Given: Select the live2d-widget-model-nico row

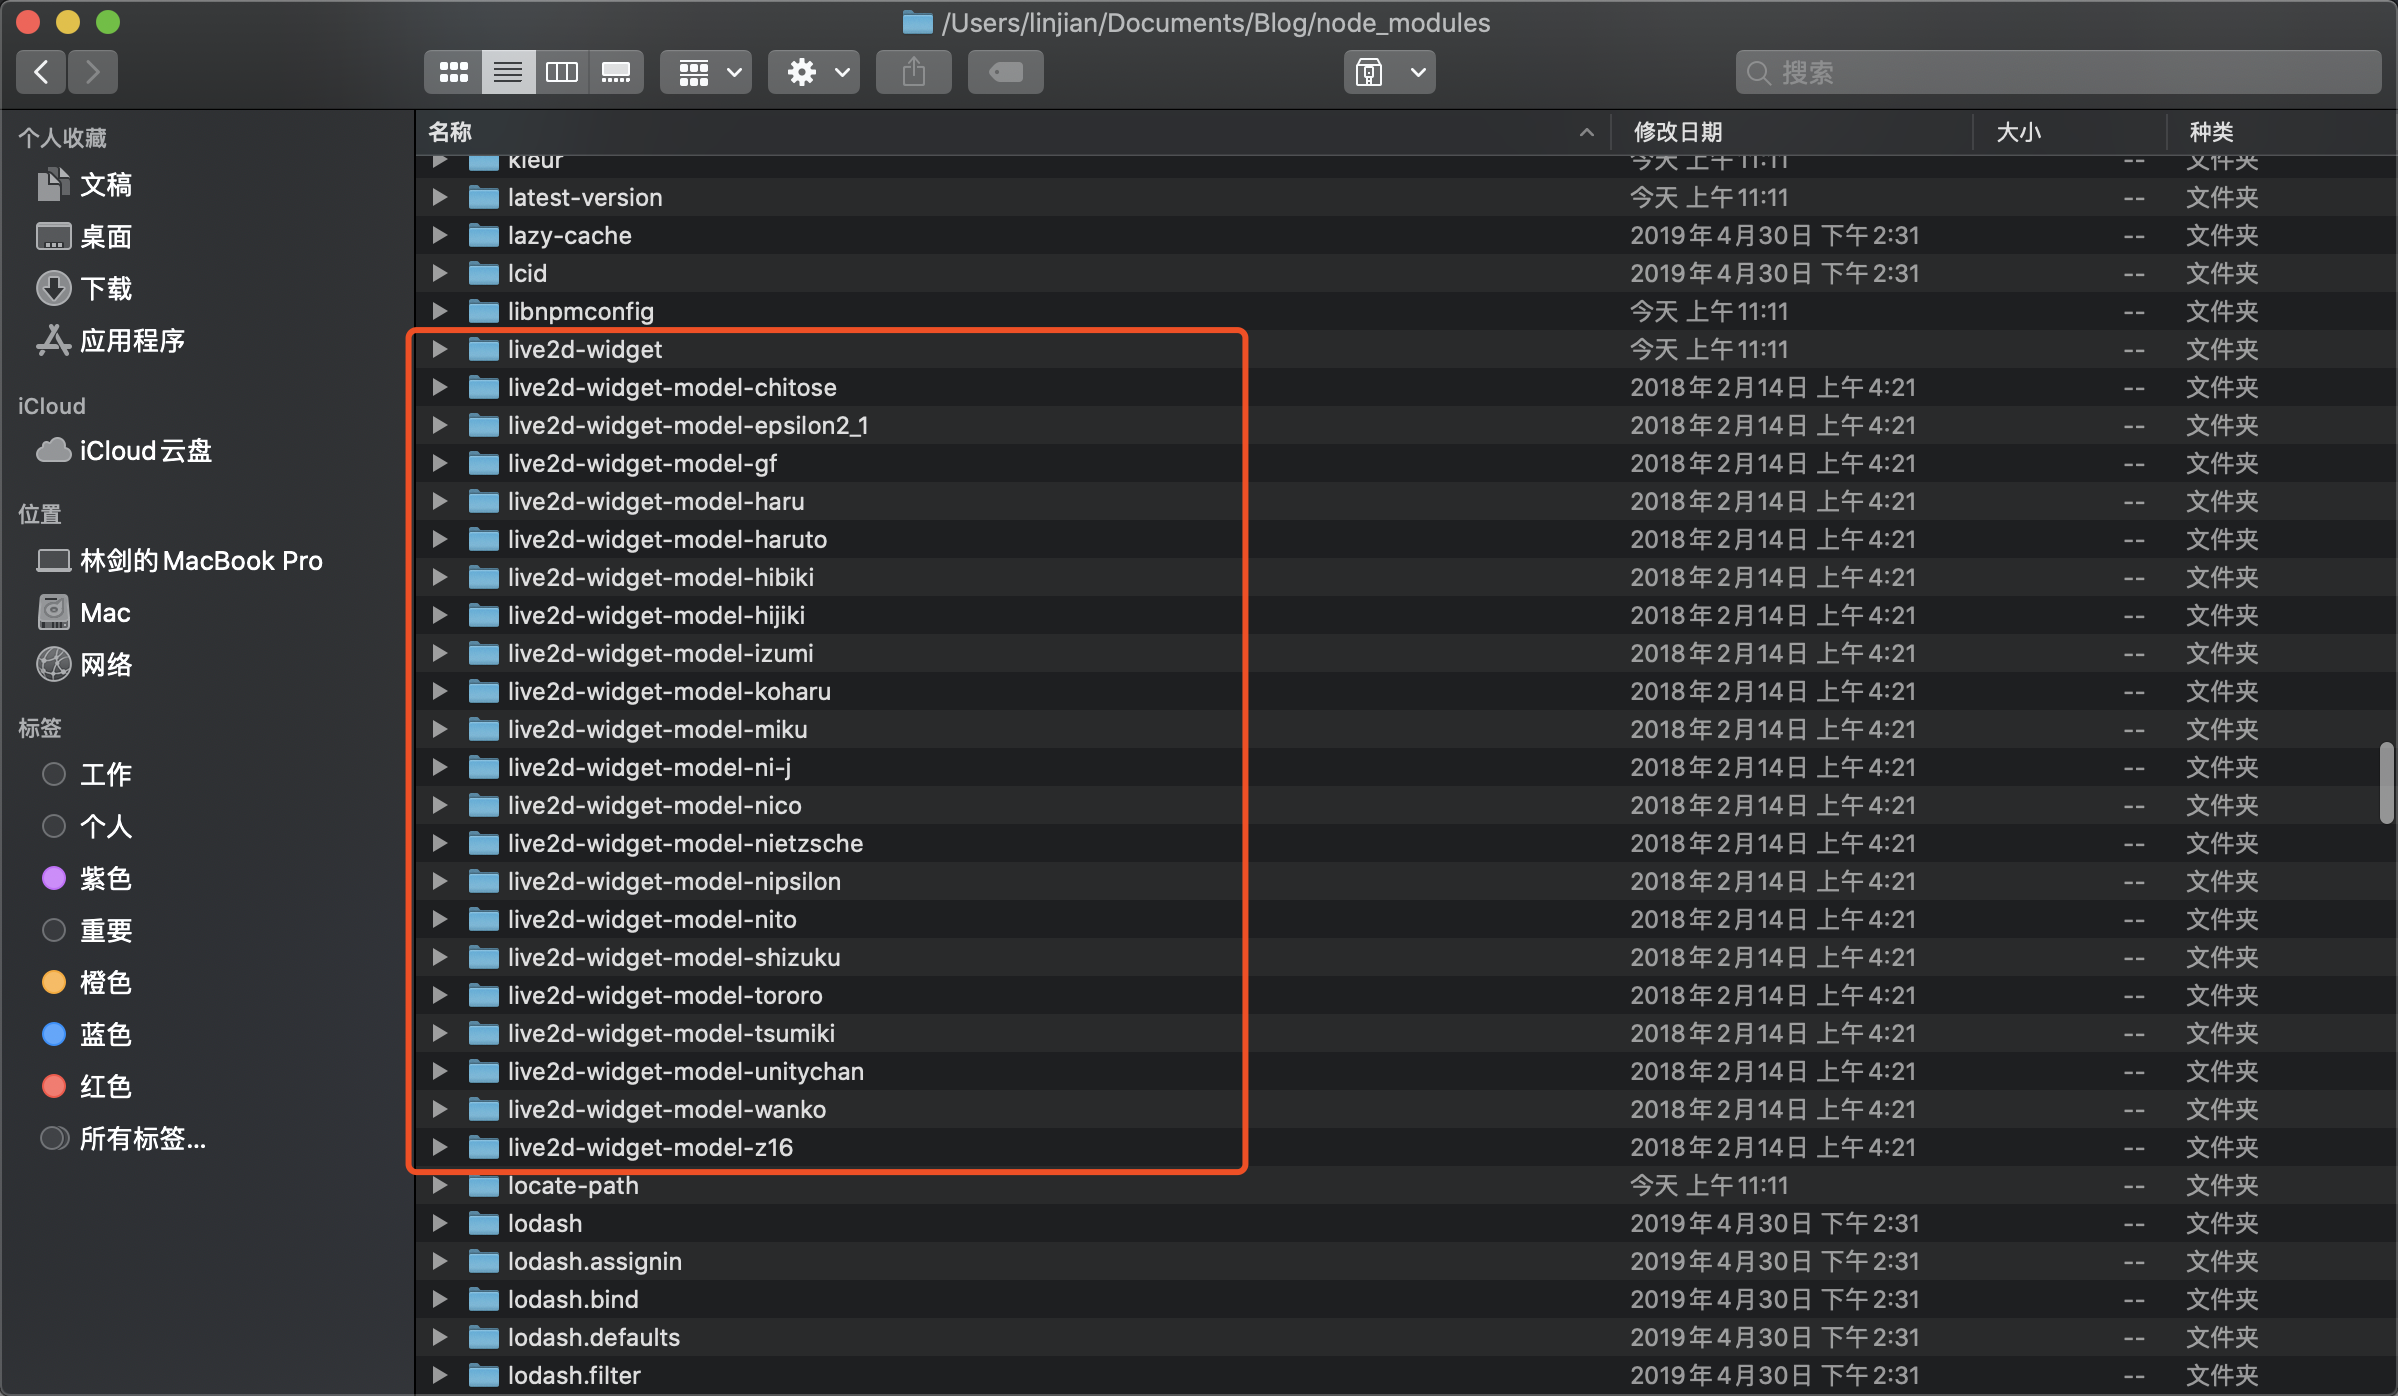Looking at the screenshot, I should click(x=1406, y=805).
